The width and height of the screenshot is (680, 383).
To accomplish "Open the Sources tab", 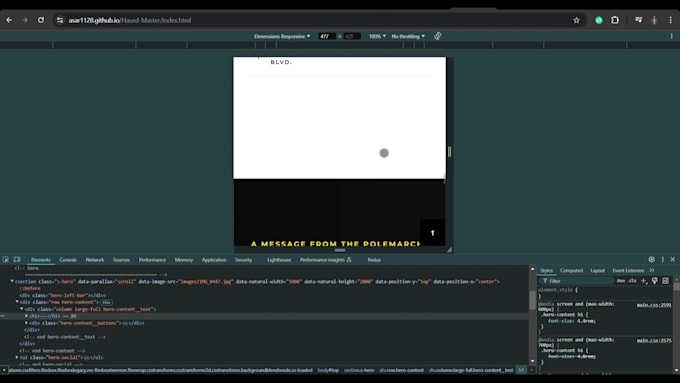I will point(121,260).
